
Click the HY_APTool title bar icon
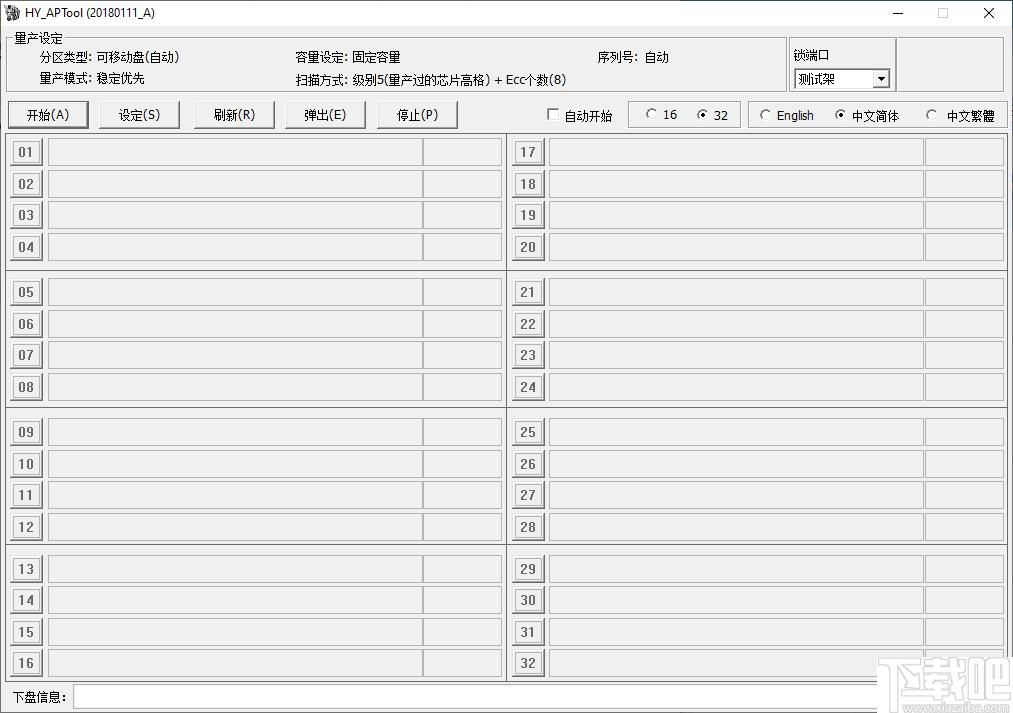coord(12,12)
